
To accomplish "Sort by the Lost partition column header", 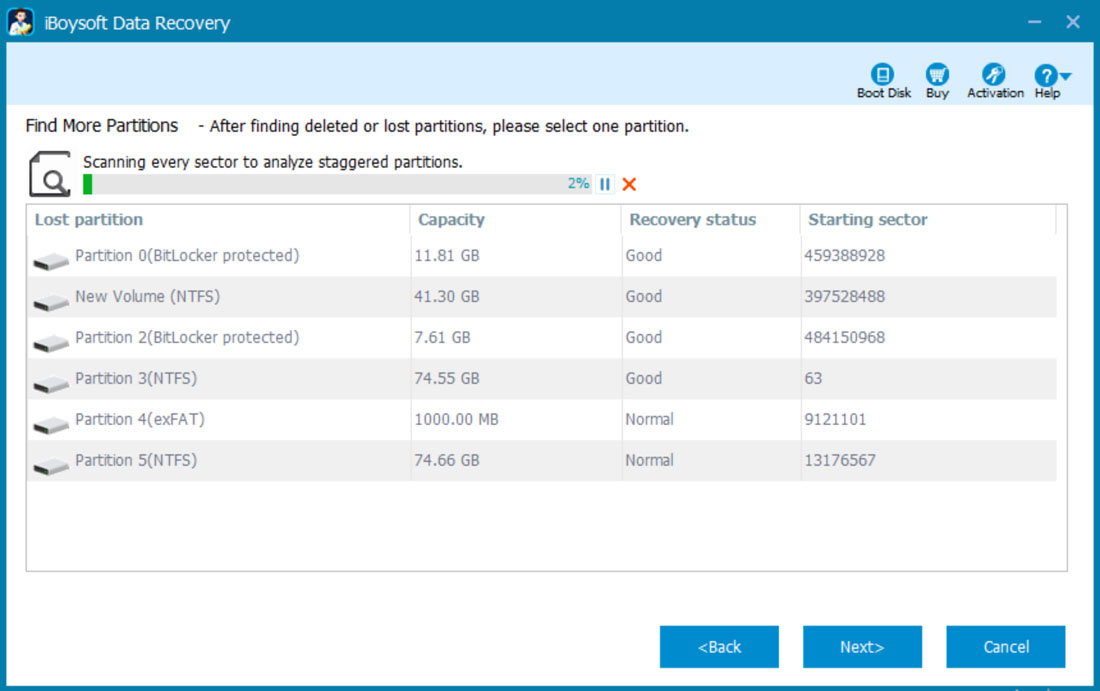I will click(89, 220).
